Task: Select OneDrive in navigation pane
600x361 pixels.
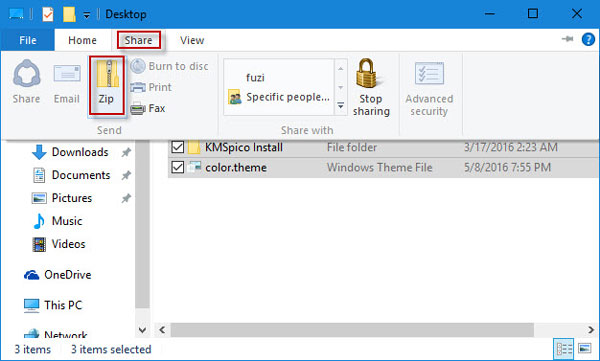Action: coord(57,275)
